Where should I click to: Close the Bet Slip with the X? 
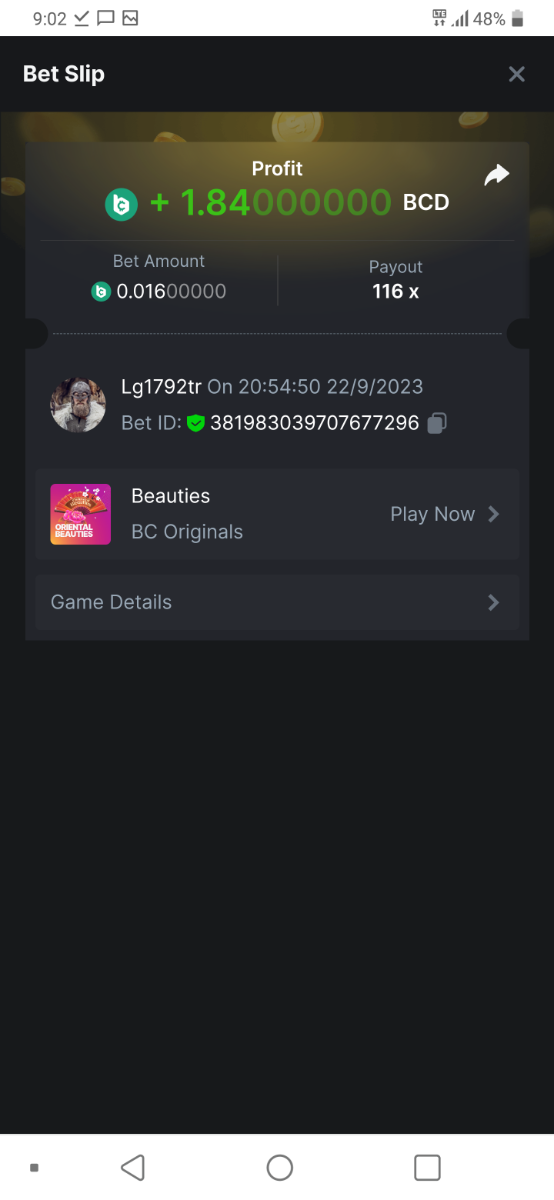[517, 74]
